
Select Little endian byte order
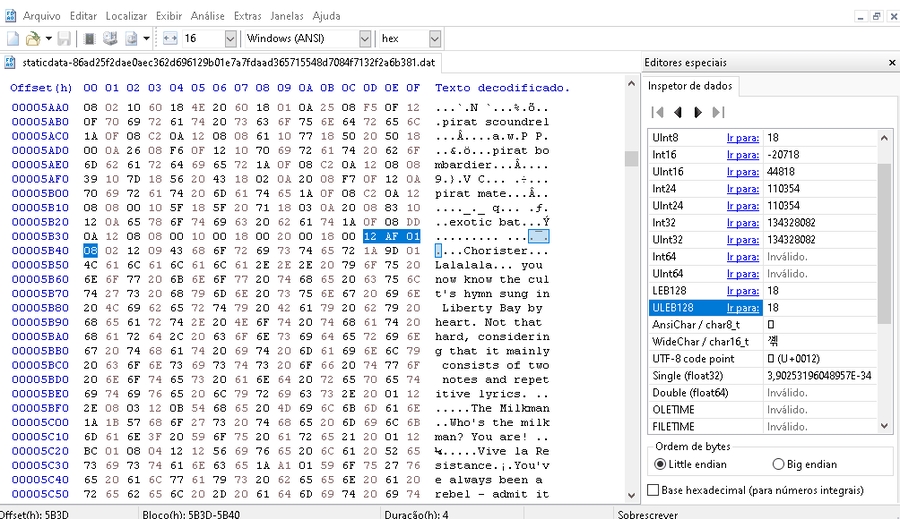coord(660,464)
